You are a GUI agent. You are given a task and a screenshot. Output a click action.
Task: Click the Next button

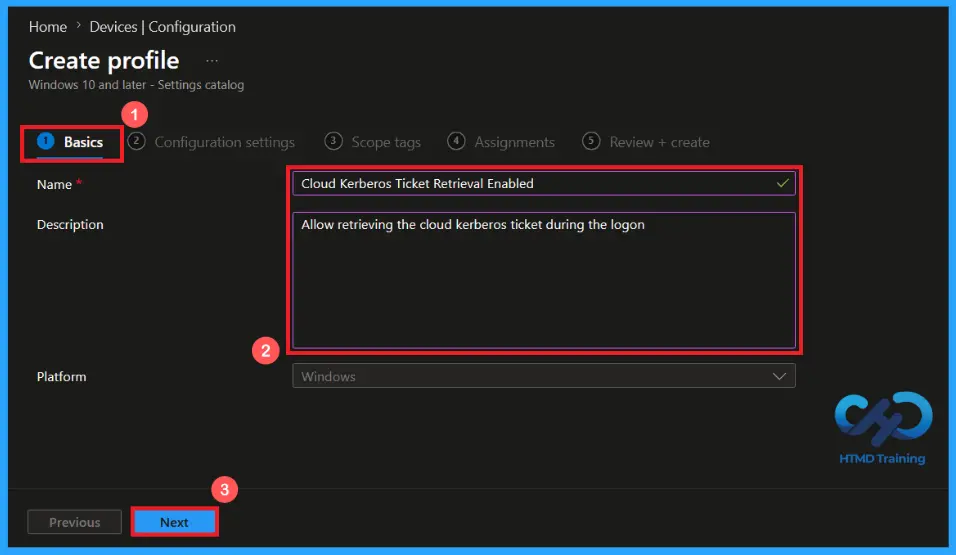pos(174,522)
